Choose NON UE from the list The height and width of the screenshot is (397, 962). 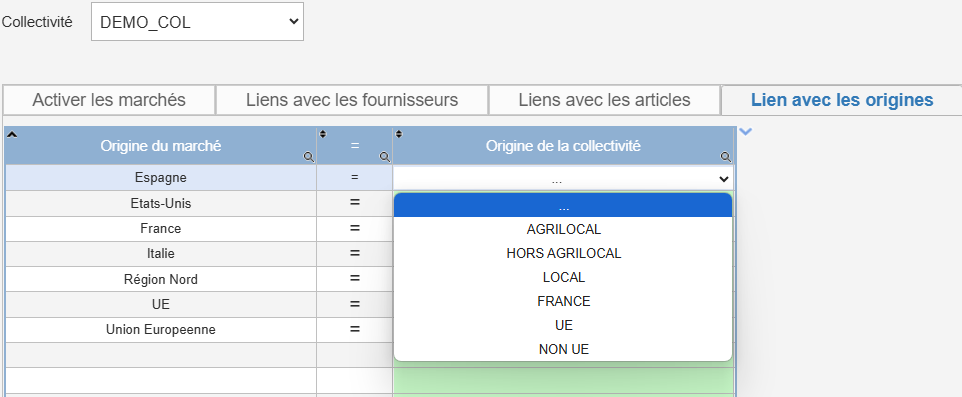tap(563, 349)
